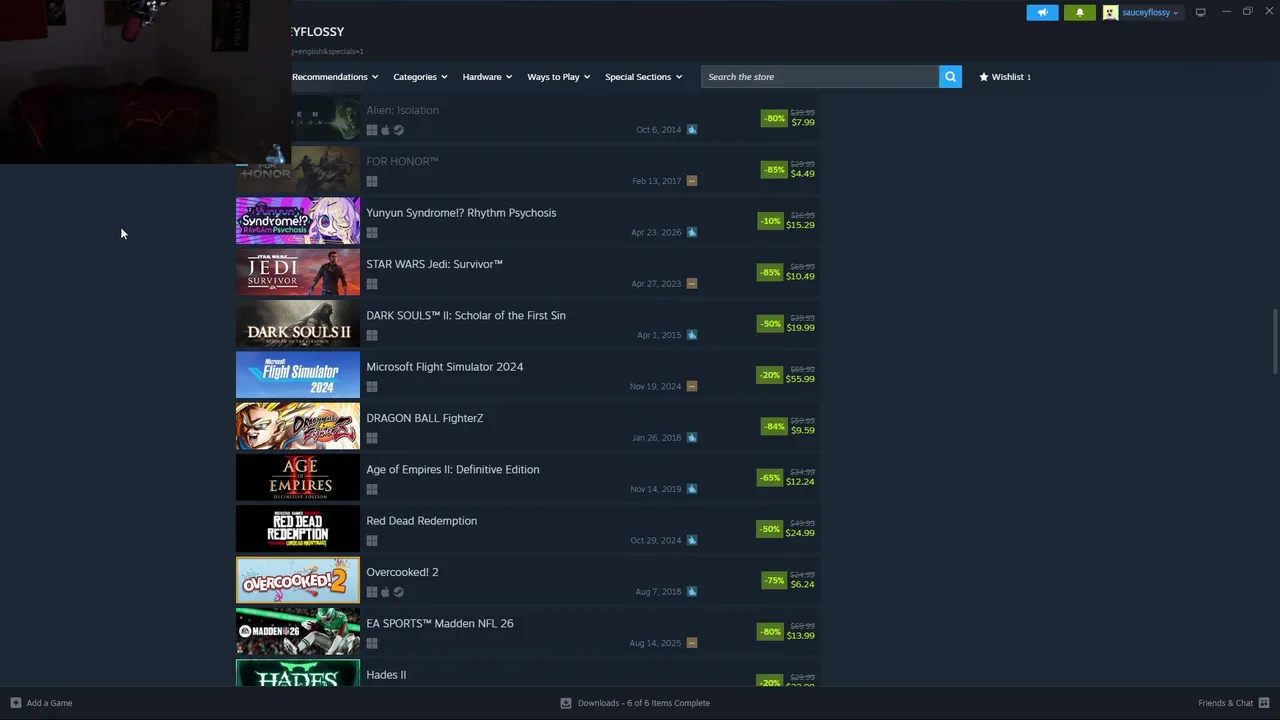Click Alien: Isolation SteamOS platform icon
This screenshot has height=720, width=1280.
pyautogui.click(x=398, y=130)
